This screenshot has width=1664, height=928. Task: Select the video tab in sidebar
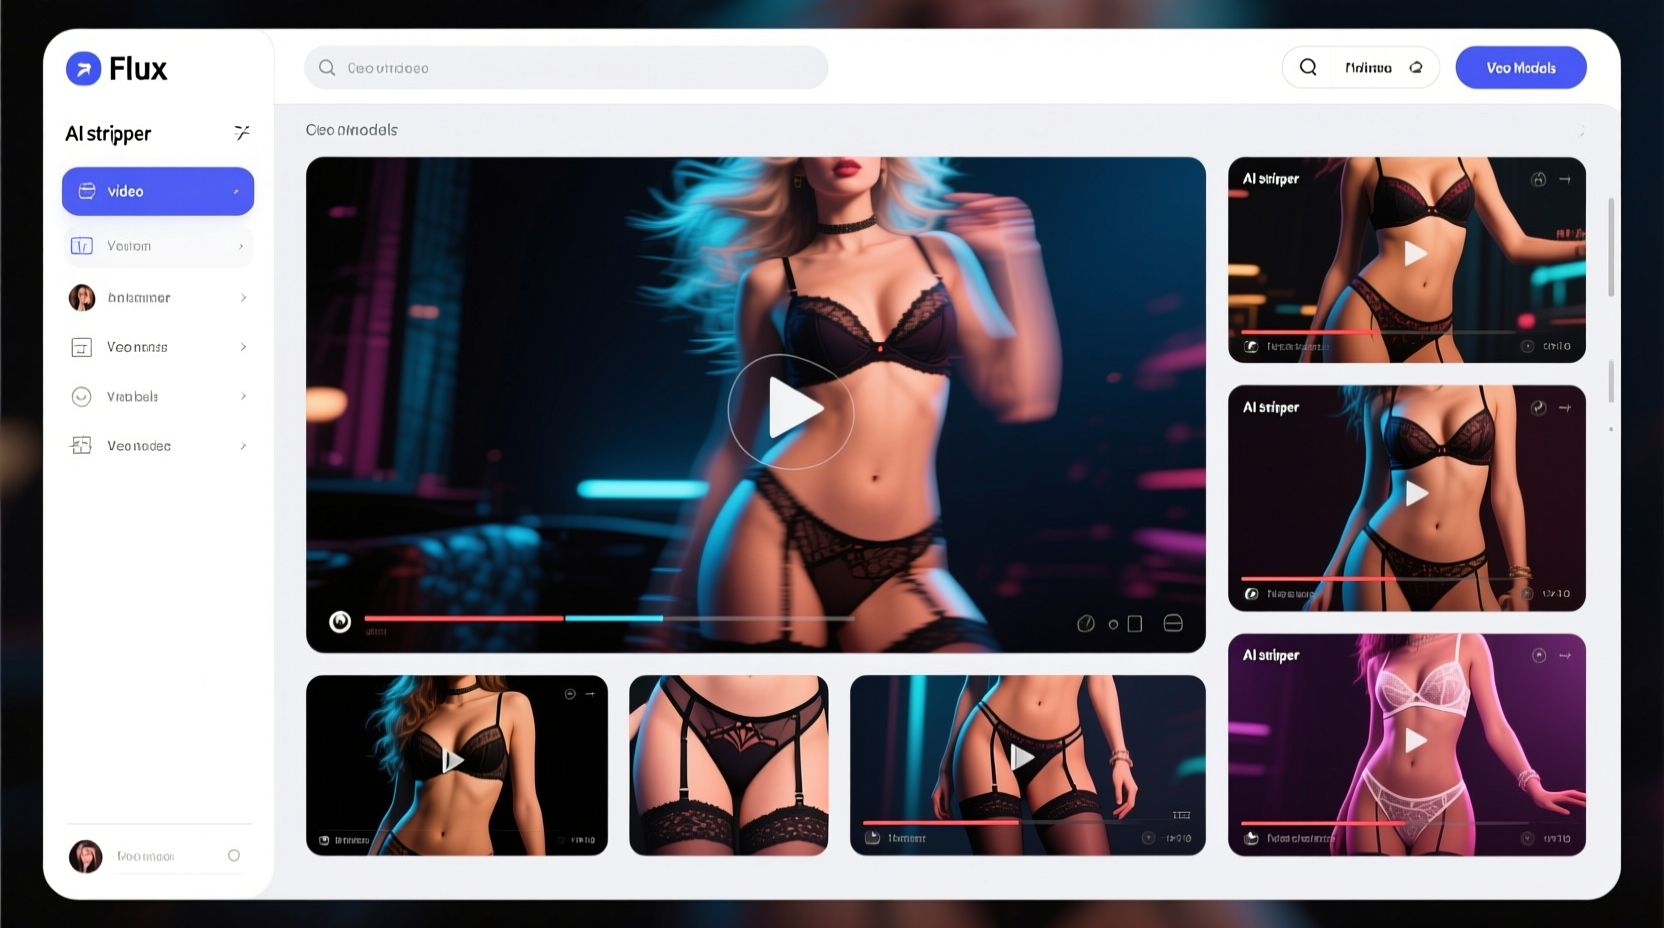[158, 191]
